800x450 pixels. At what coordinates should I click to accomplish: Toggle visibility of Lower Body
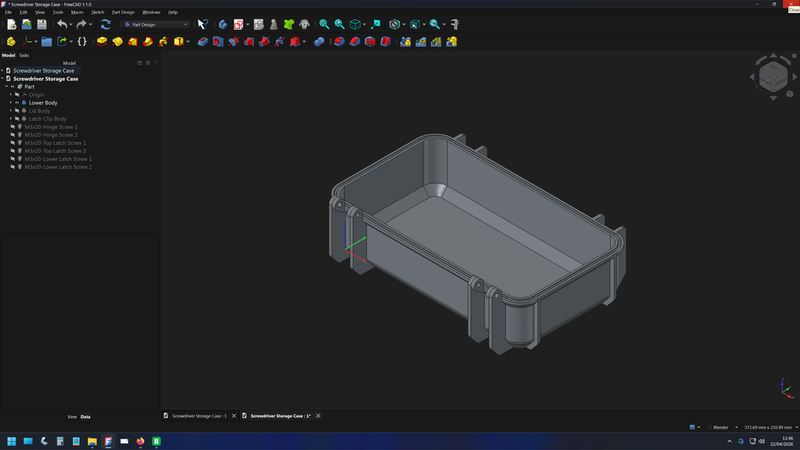pos(16,103)
